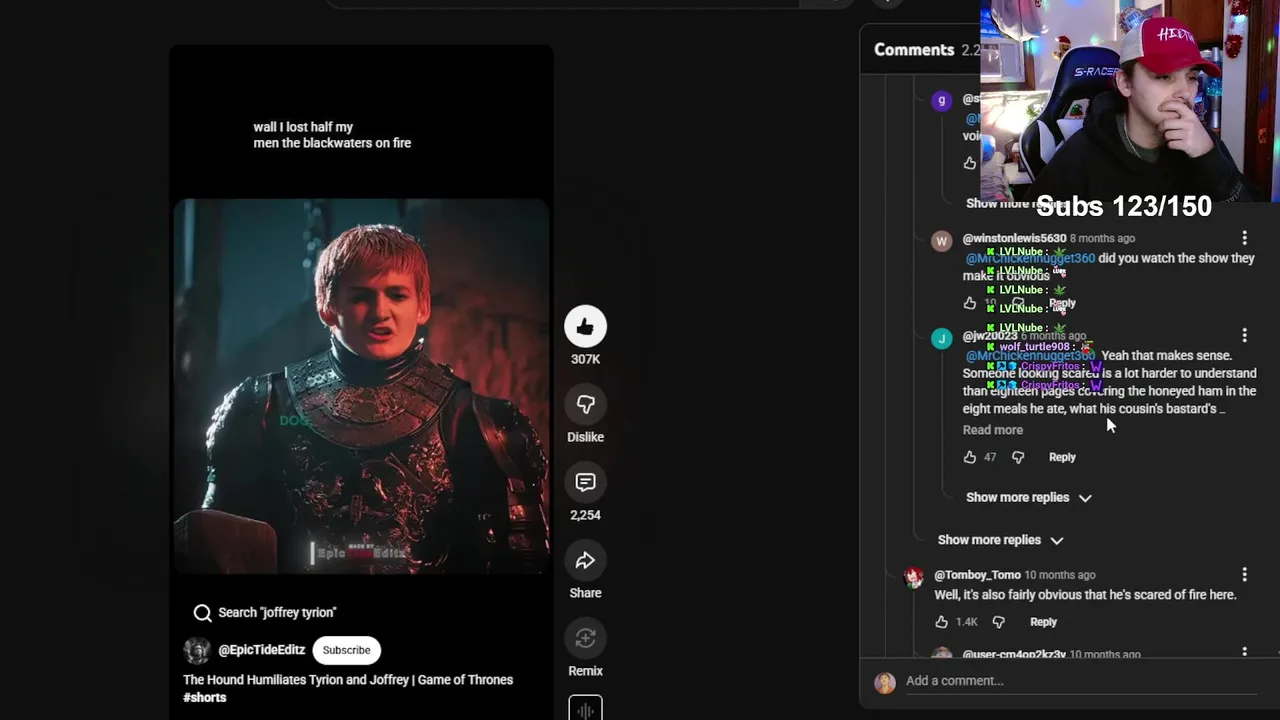Click the video title "The Hound Humiliates Tyrion and Joffrey"
Screen dimensions: 1280x720
pos(348,680)
